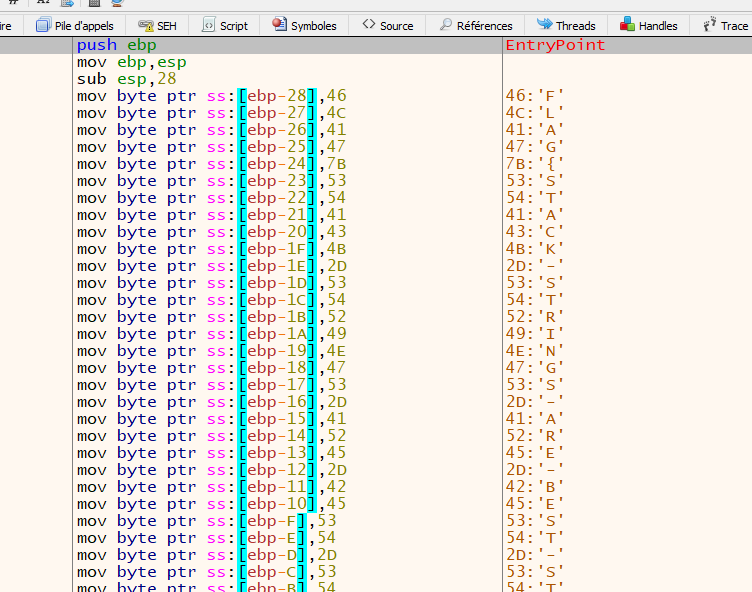
Task: Select instruction mov byte ptr ss:[ebp-12],2D
Action: tap(212, 470)
